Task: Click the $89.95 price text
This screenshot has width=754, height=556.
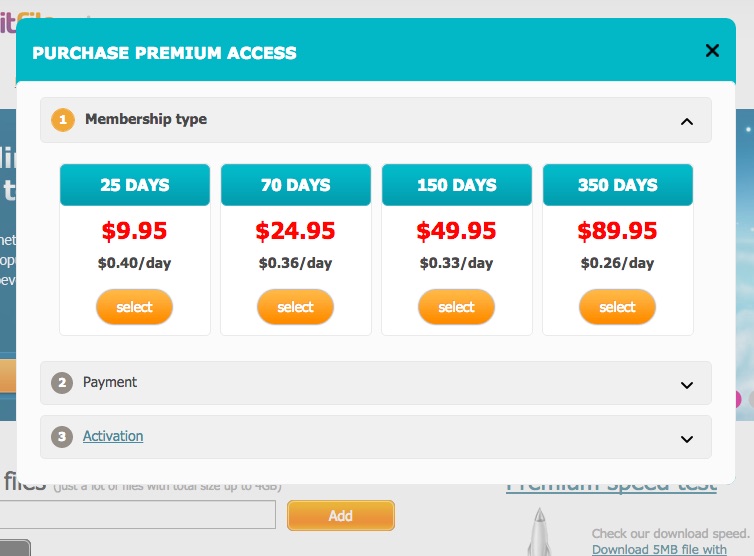Action: tap(617, 231)
